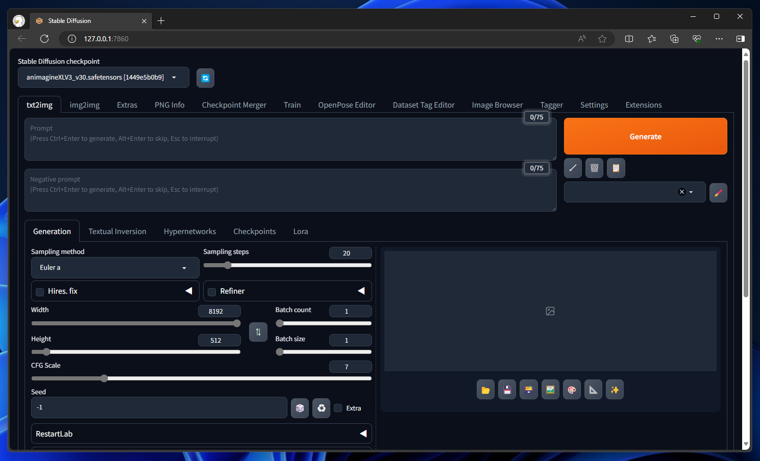The image size is (760, 461).
Task: Click the Width number field showing 8192
Action: click(x=219, y=311)
